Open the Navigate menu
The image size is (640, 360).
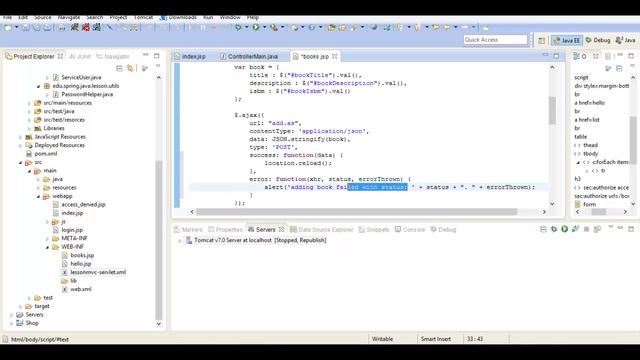(x=69, y=18)
